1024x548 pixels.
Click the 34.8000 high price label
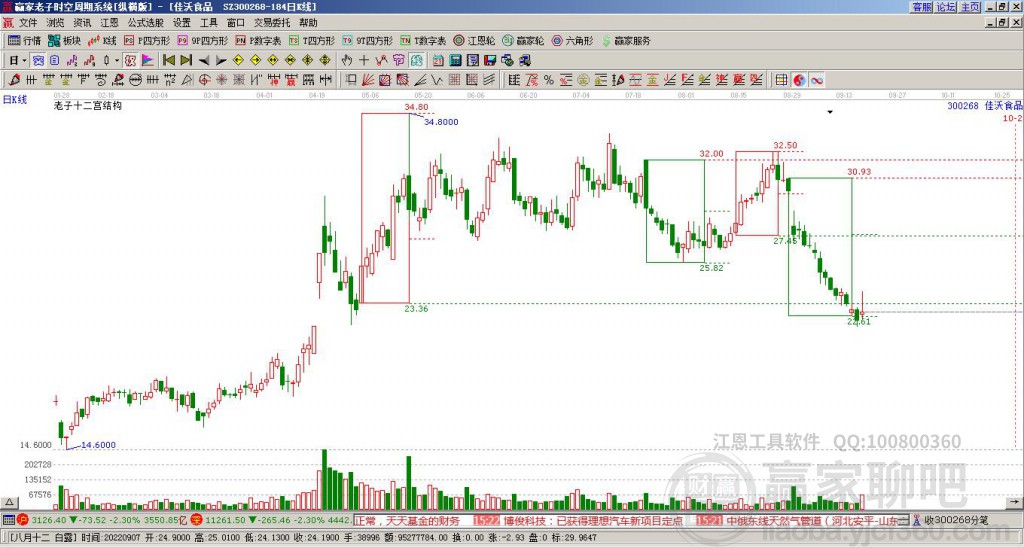tap(441, 121)
